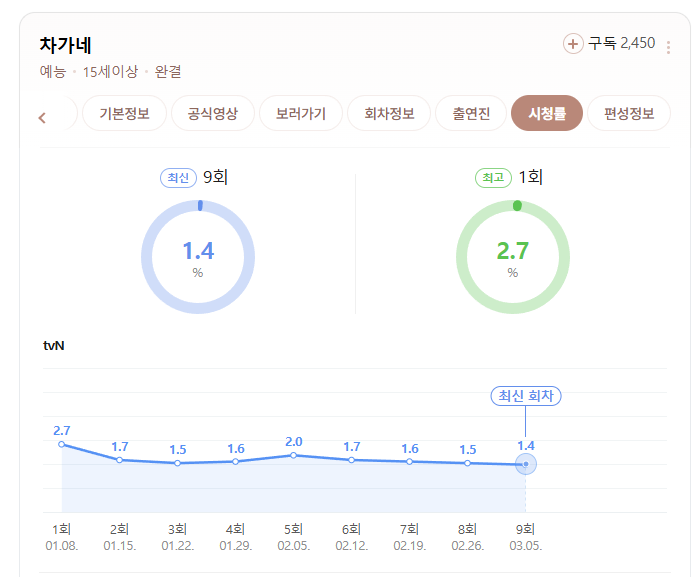Click the 7회 02.19. axis label
The image size is (699, 577).
(x=410, y=537)
